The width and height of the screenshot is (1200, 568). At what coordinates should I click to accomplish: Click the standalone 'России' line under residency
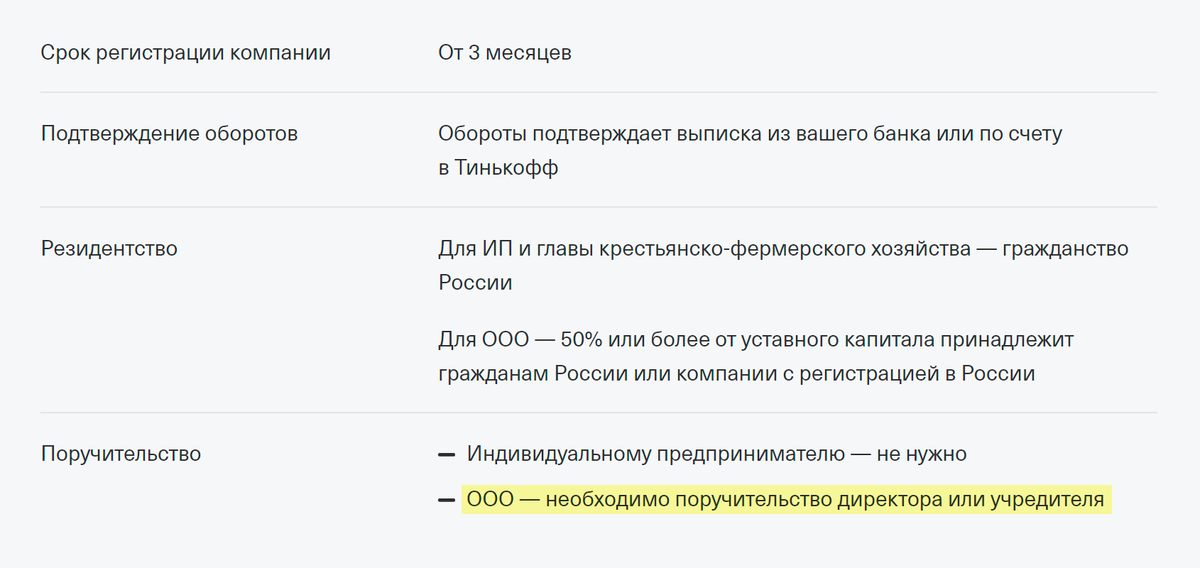point(475,283)
